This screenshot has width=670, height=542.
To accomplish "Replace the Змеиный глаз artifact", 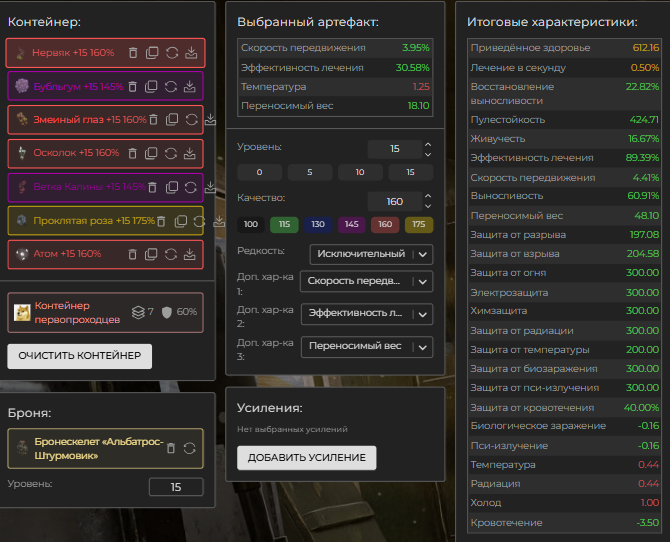I will (x=191, y=120).
